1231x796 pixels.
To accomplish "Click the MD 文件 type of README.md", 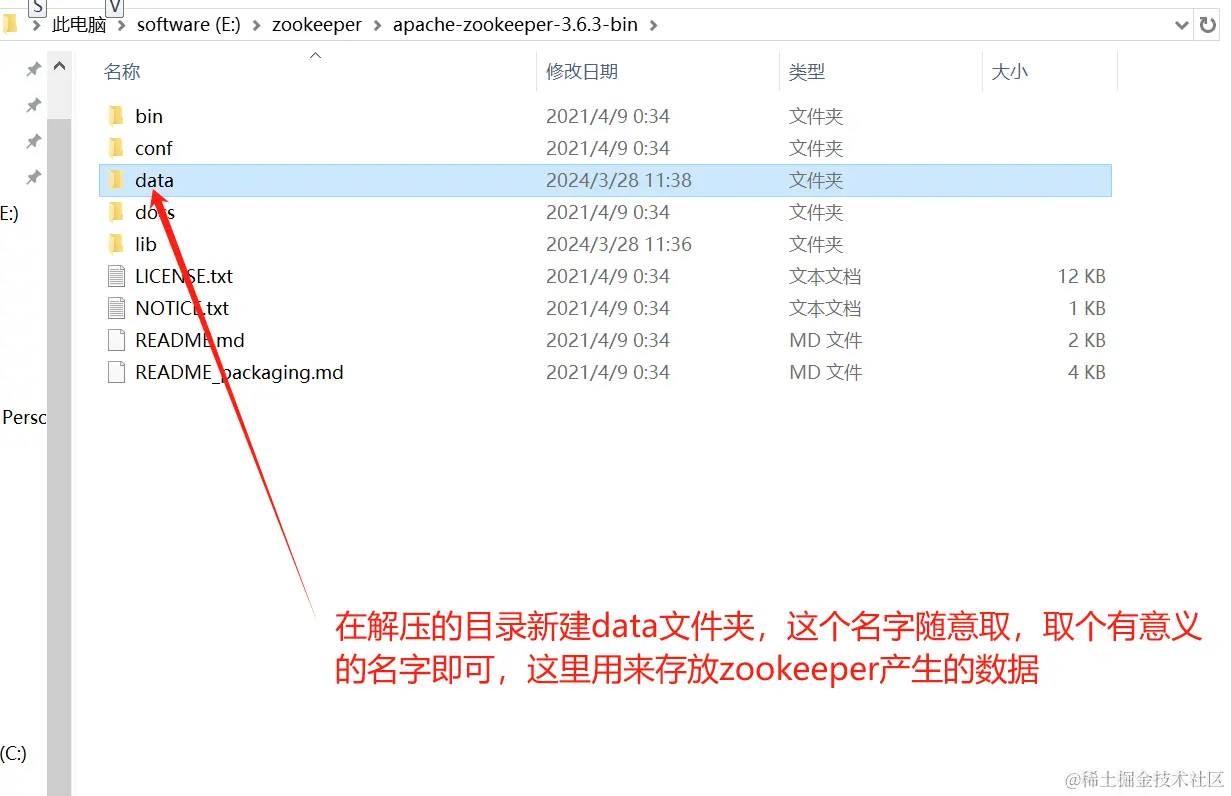I will pos(826,340).
